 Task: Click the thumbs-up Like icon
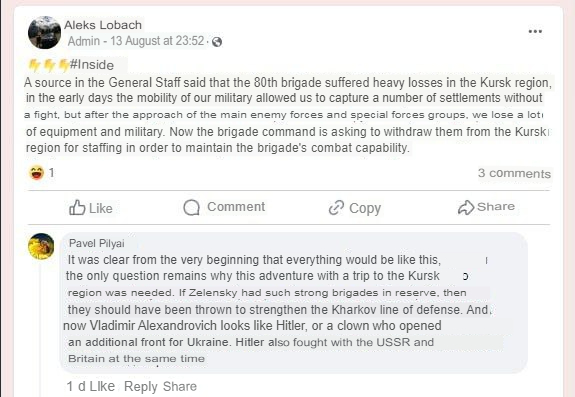tap(77, 207)
